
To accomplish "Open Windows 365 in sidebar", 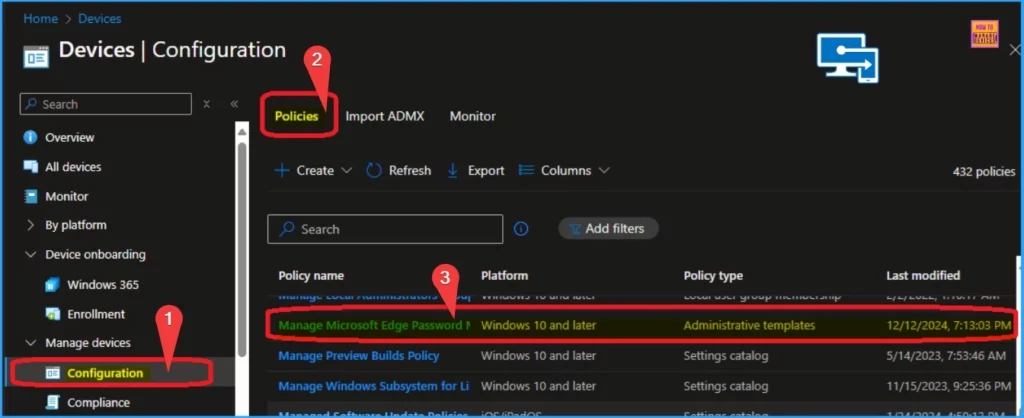I will (x=103, y=285).
